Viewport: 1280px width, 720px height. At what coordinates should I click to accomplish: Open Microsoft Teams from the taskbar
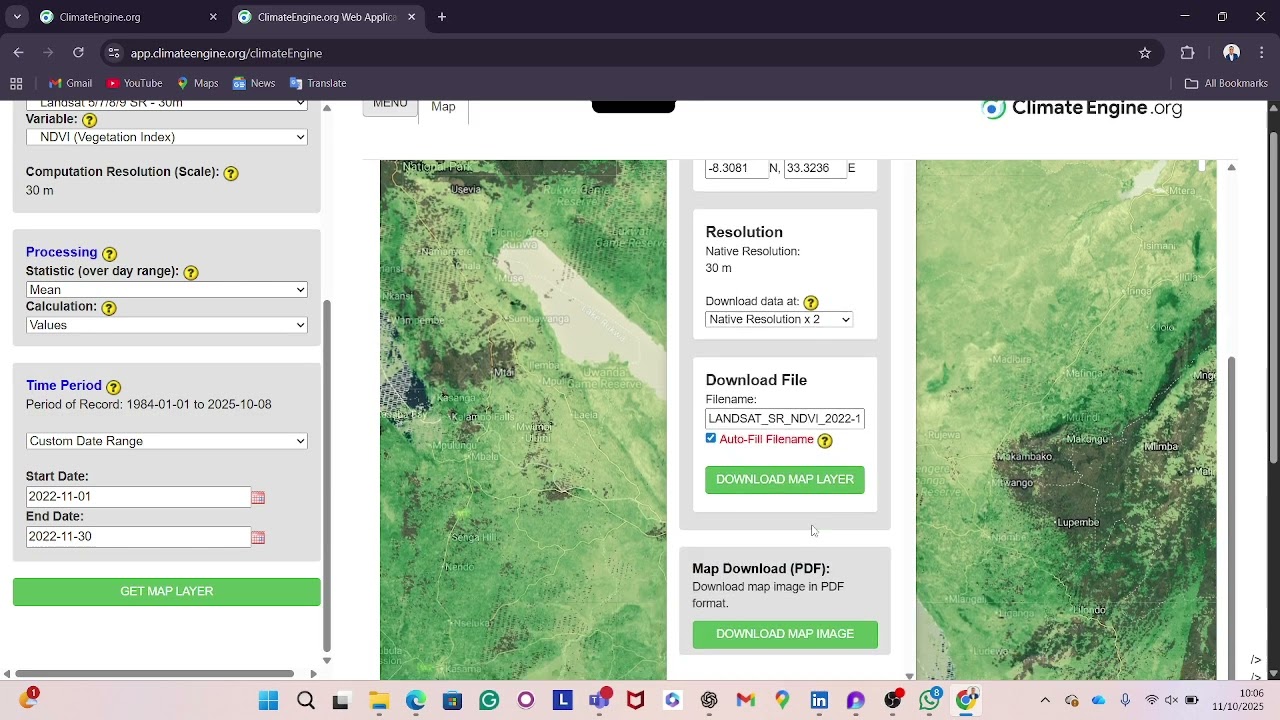click(x=599, y=700)
